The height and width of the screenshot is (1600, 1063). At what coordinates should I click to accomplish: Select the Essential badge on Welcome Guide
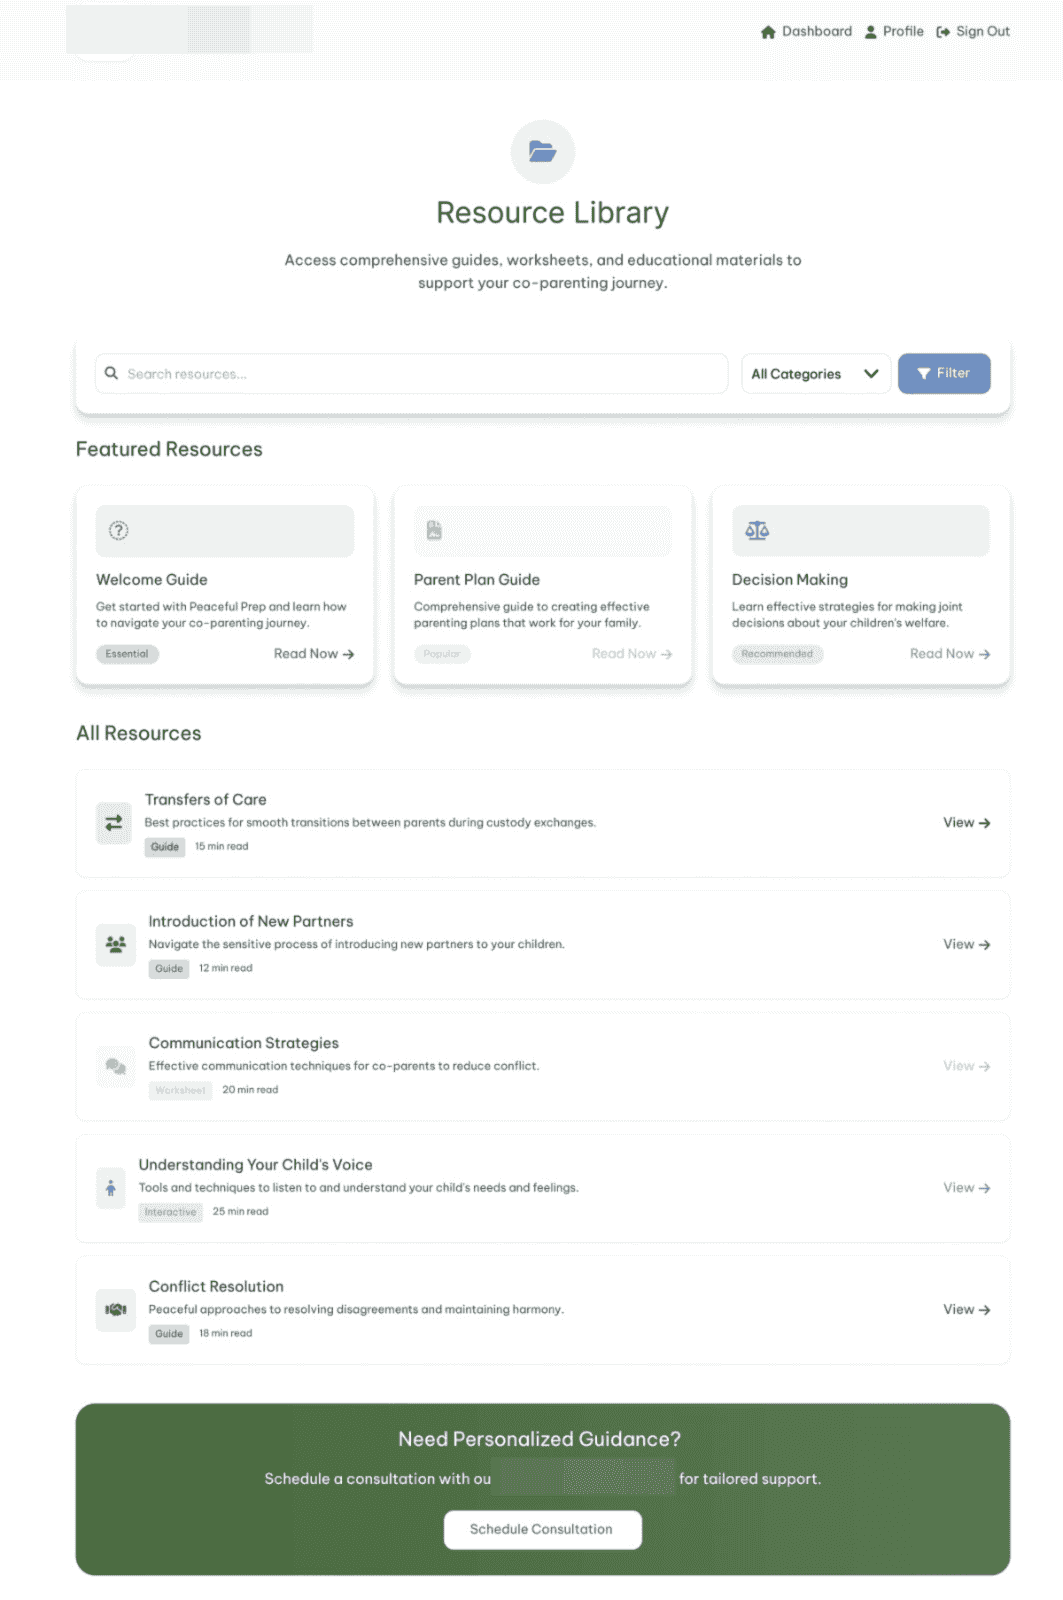(127, 653)
